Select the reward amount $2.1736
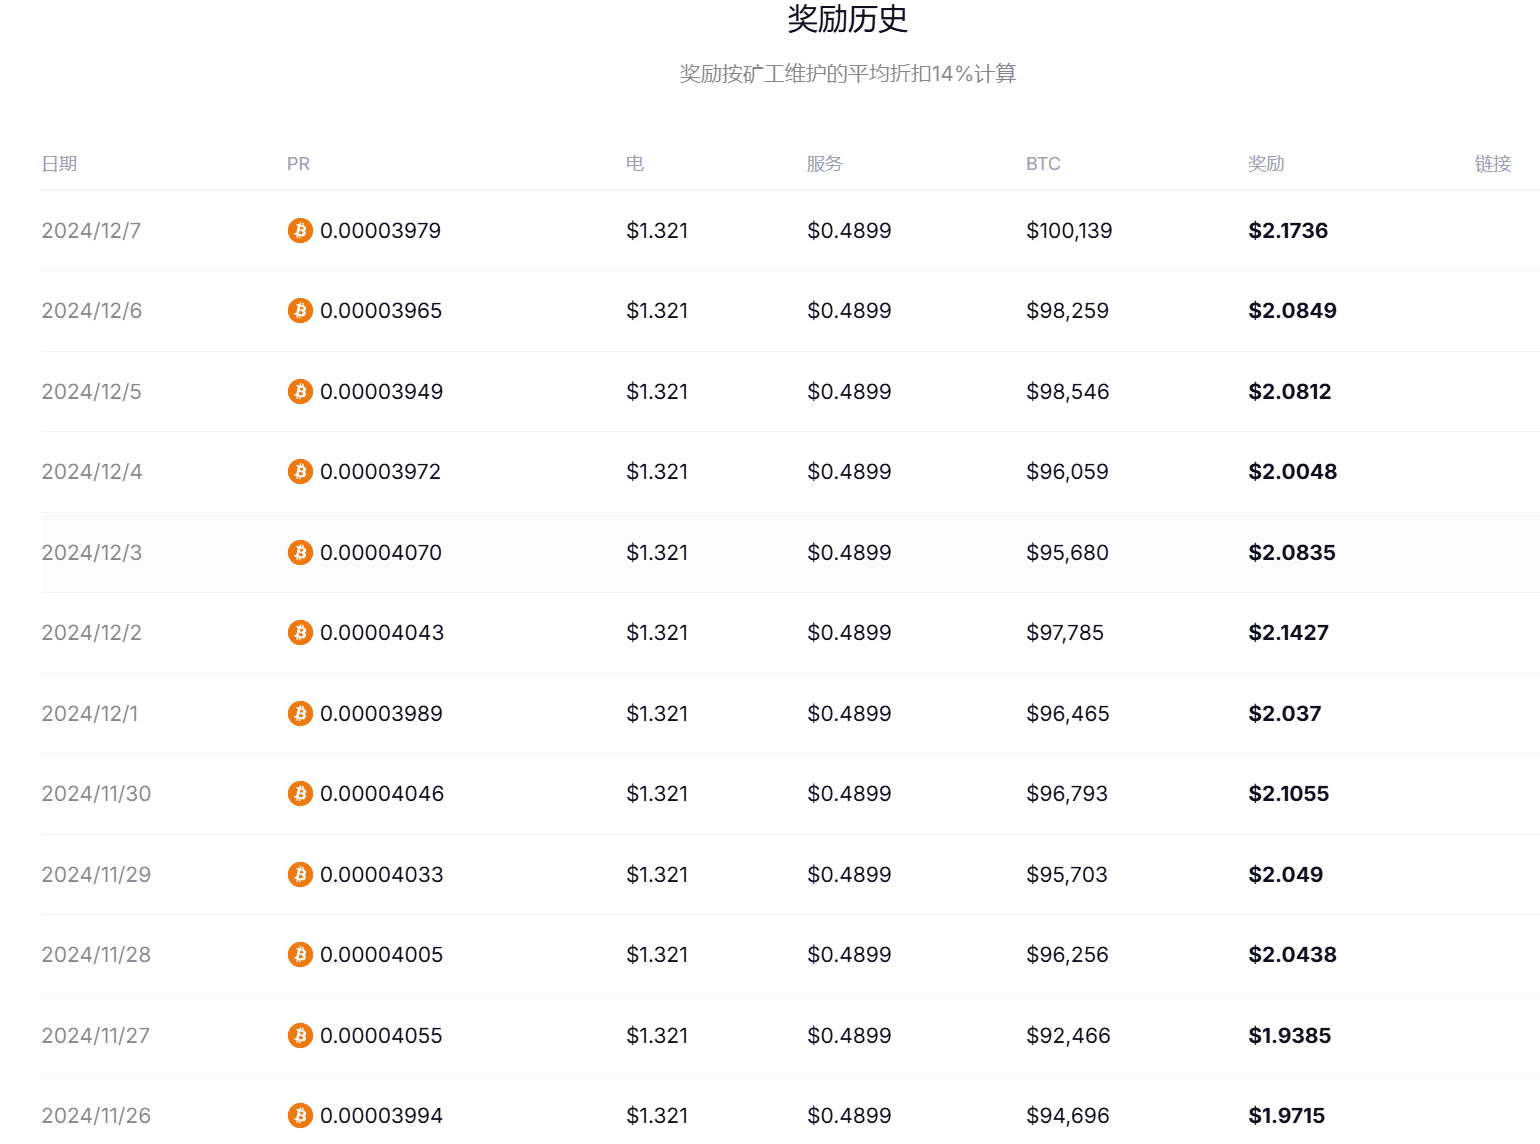 click(1288, 231)
